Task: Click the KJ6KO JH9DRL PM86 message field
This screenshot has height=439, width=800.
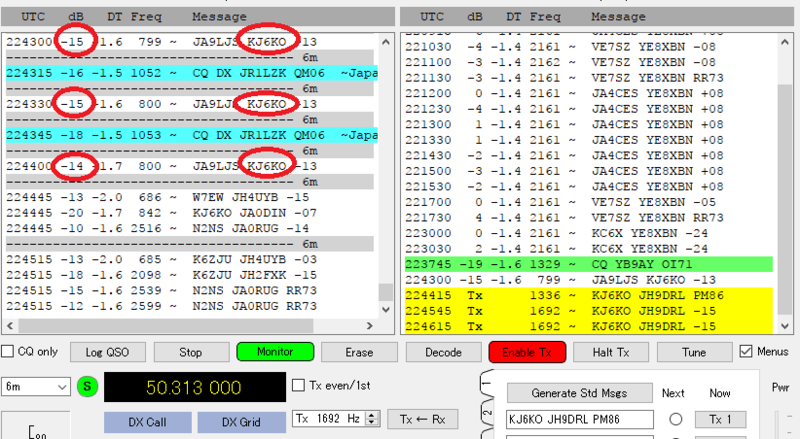Action: pos(580,419)
